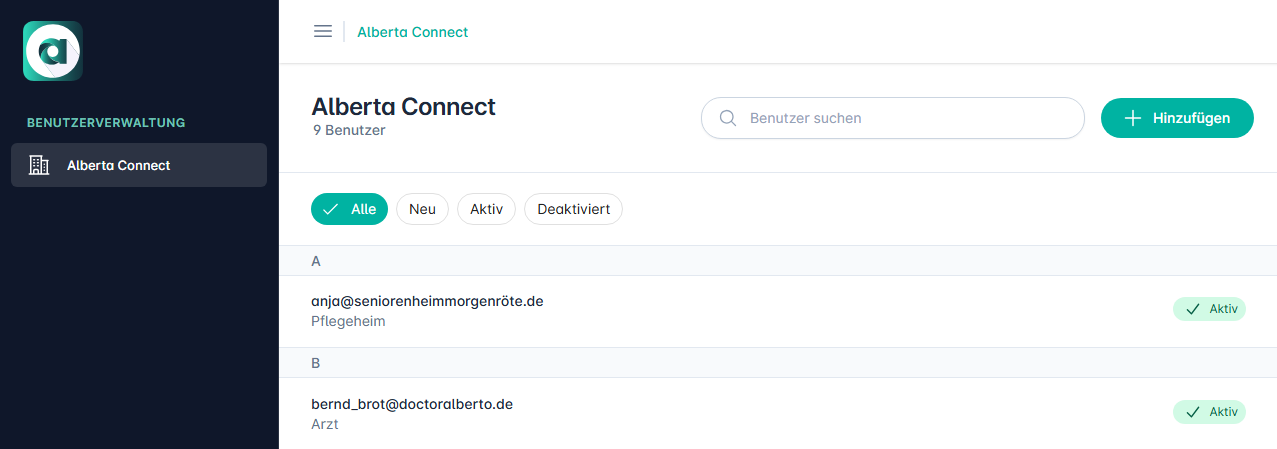
Task: Toggle the hamburger menu icon
Action: coord(323,32)
